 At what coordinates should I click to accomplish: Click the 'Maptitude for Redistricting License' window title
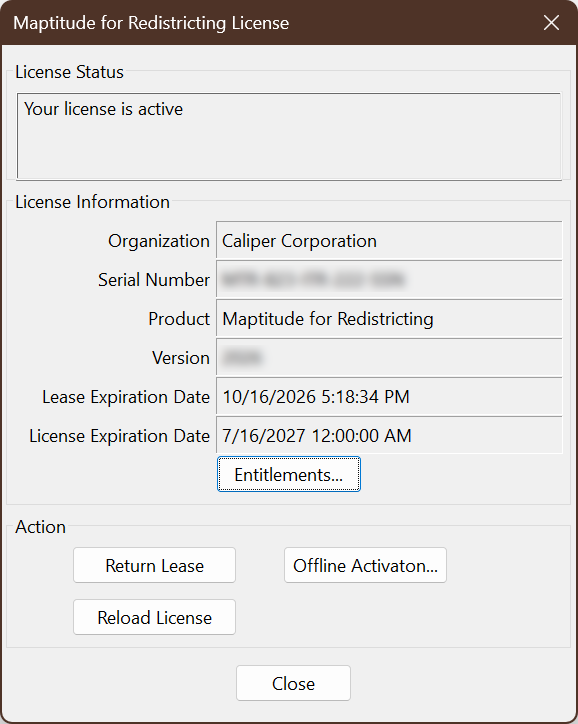151,23
